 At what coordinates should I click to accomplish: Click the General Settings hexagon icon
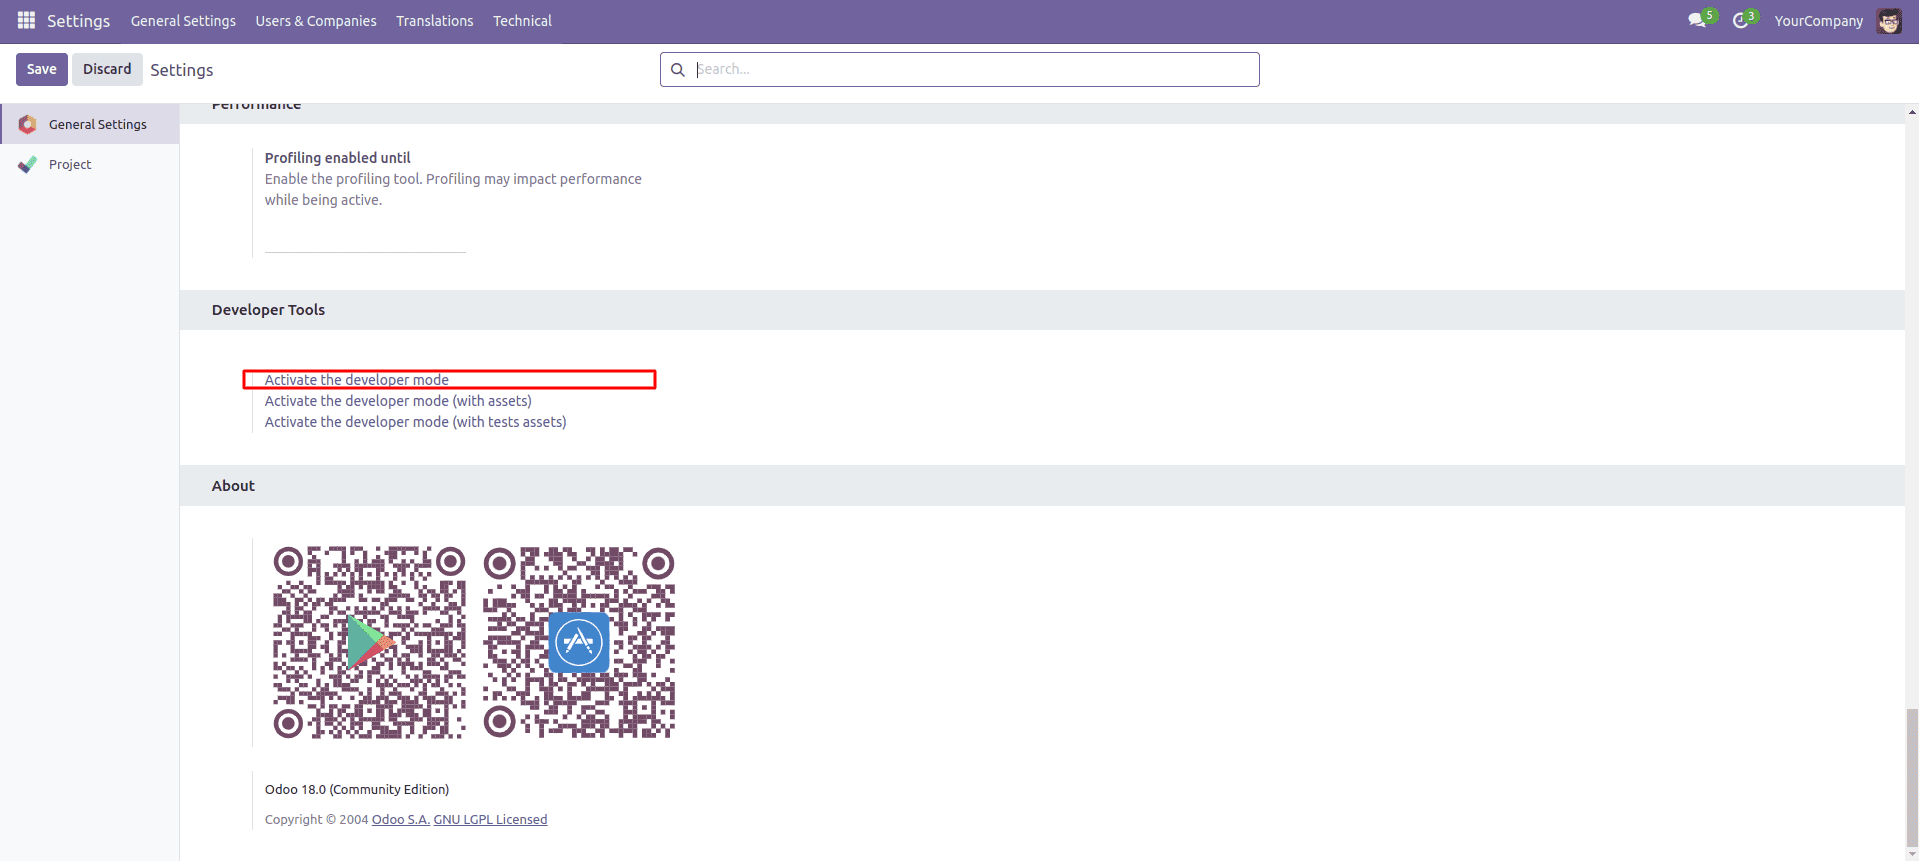click(28, 124)
